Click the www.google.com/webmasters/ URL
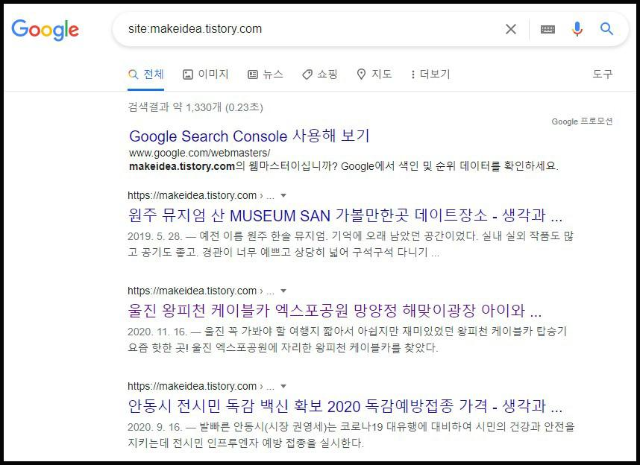The height and width of the screenshot is (465, 640). [x=199, y=153]
